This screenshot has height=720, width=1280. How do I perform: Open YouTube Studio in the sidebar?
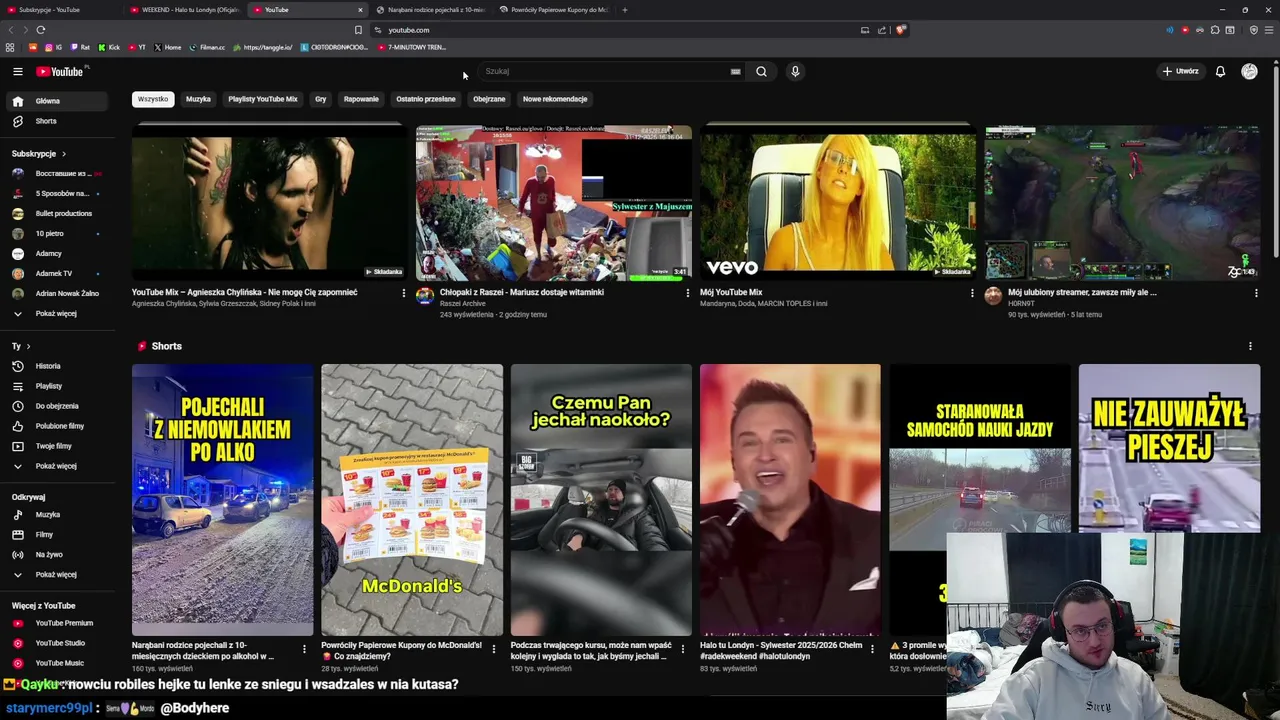[x=59, y=643]
